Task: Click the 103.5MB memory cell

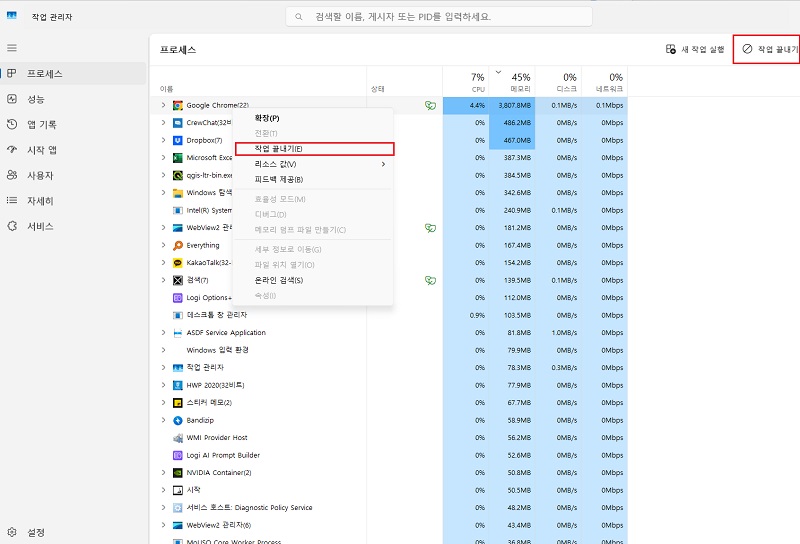Action: [512, 315]
